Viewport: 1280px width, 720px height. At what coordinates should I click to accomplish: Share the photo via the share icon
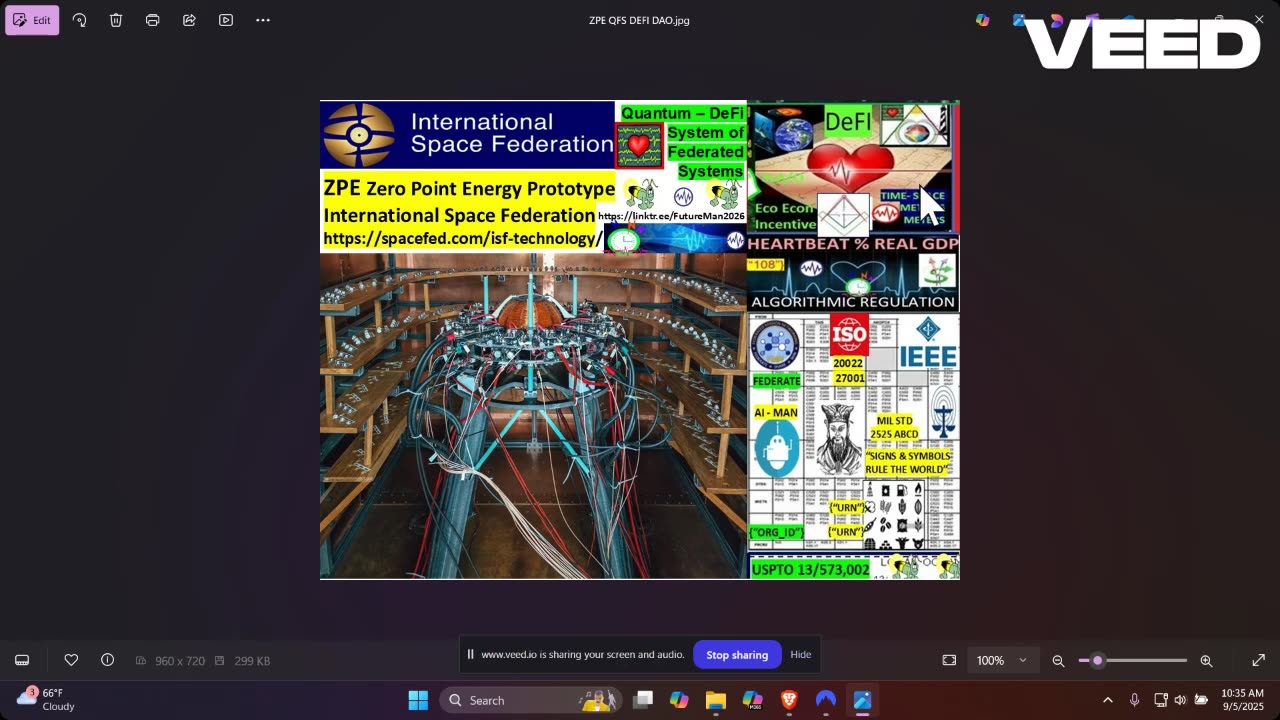click(189, 20)
